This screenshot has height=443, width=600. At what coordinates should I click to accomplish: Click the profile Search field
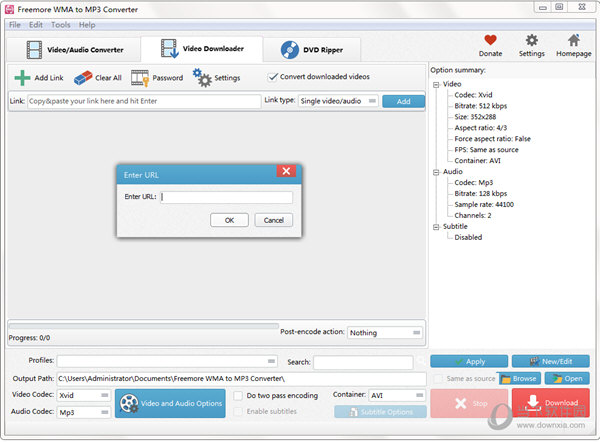coord(363,362)
